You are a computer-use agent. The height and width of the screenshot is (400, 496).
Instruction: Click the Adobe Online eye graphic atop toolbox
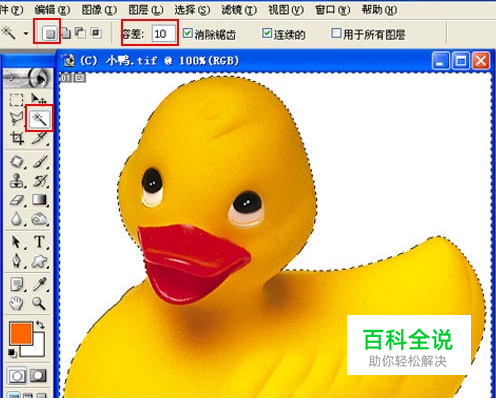28,78
